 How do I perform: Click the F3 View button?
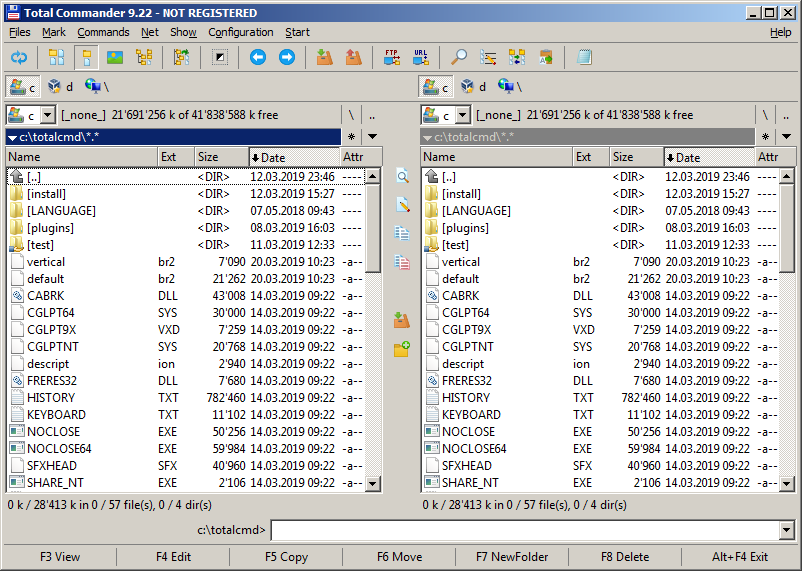point(60,557)
